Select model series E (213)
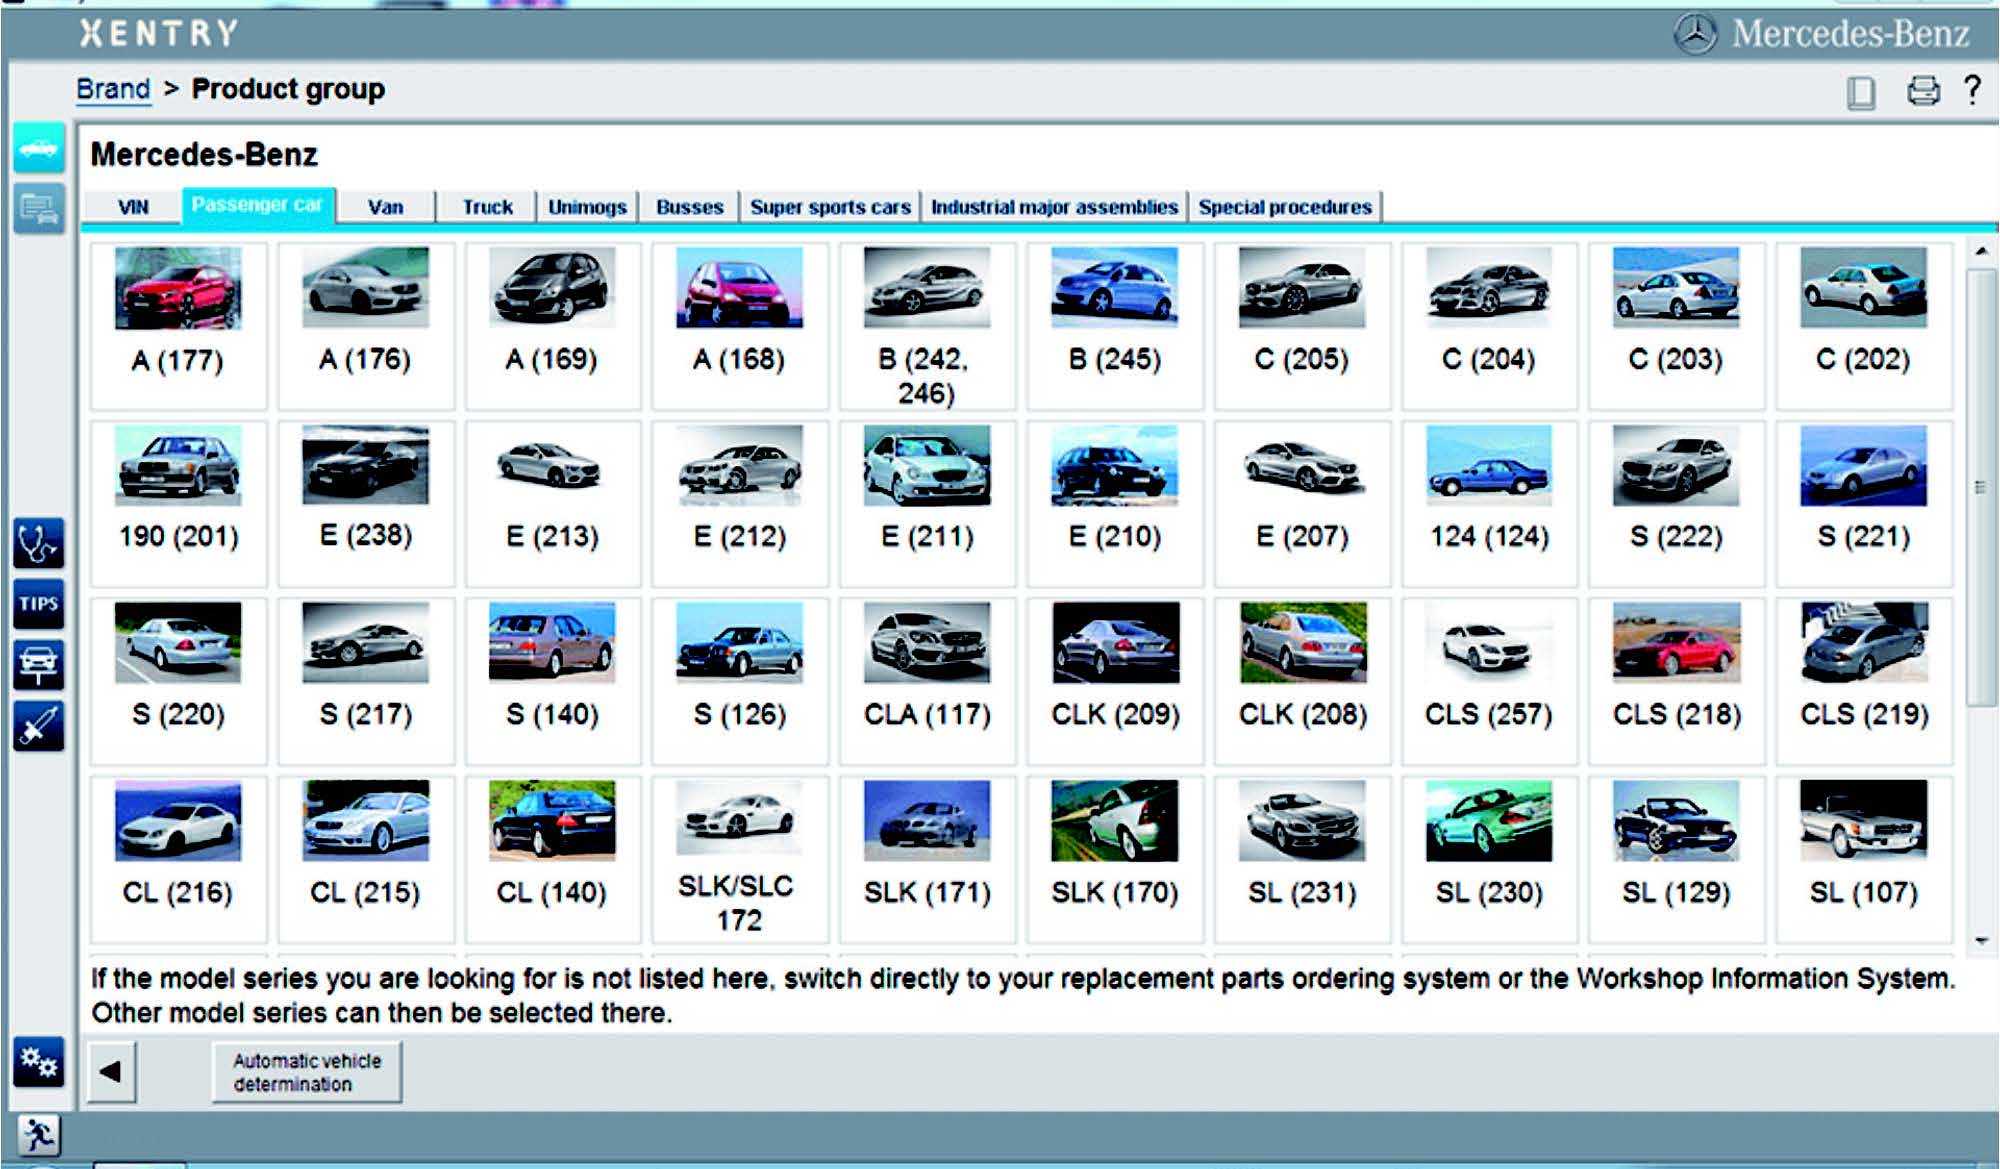2000x1169 pixels. pos(552,504)
